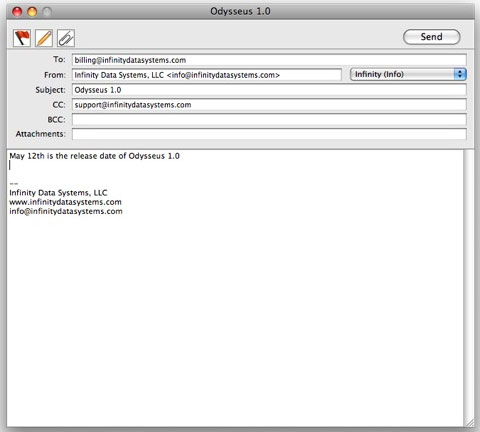Click into the To address field
Viewport: 480px width, 432px height.
pyautogui.click(x=269, y=60)
